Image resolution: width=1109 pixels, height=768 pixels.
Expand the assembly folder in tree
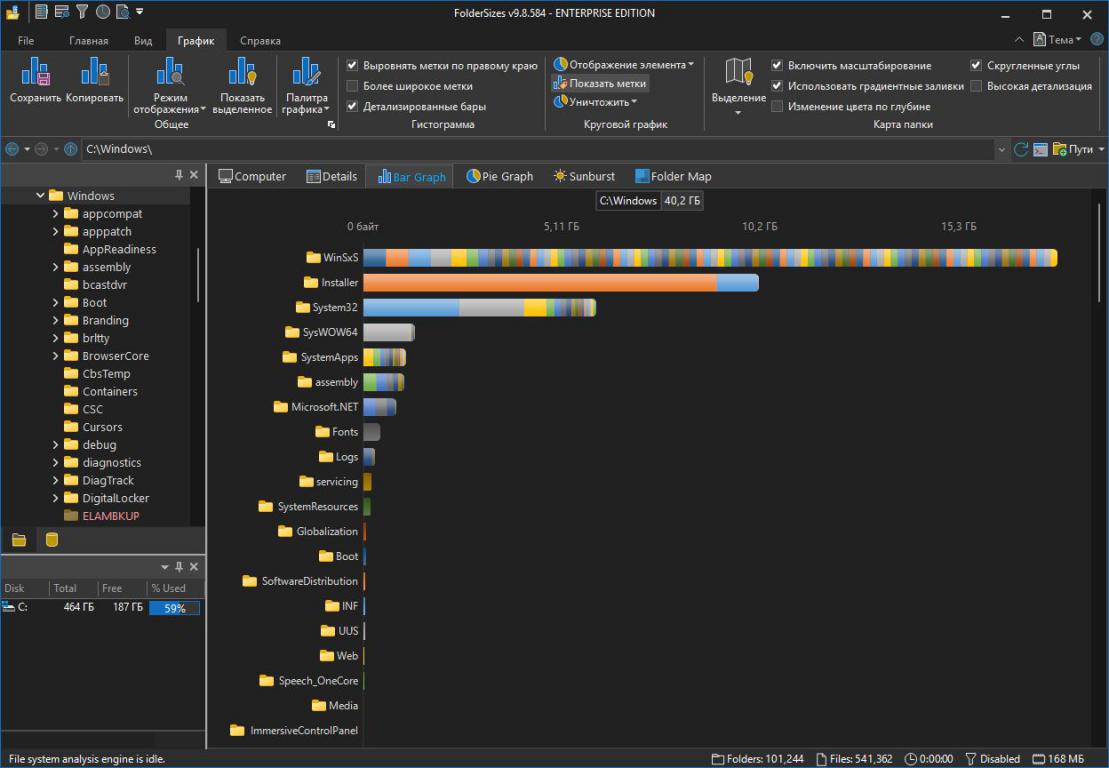pyautogui.click(x=56, y=267)
